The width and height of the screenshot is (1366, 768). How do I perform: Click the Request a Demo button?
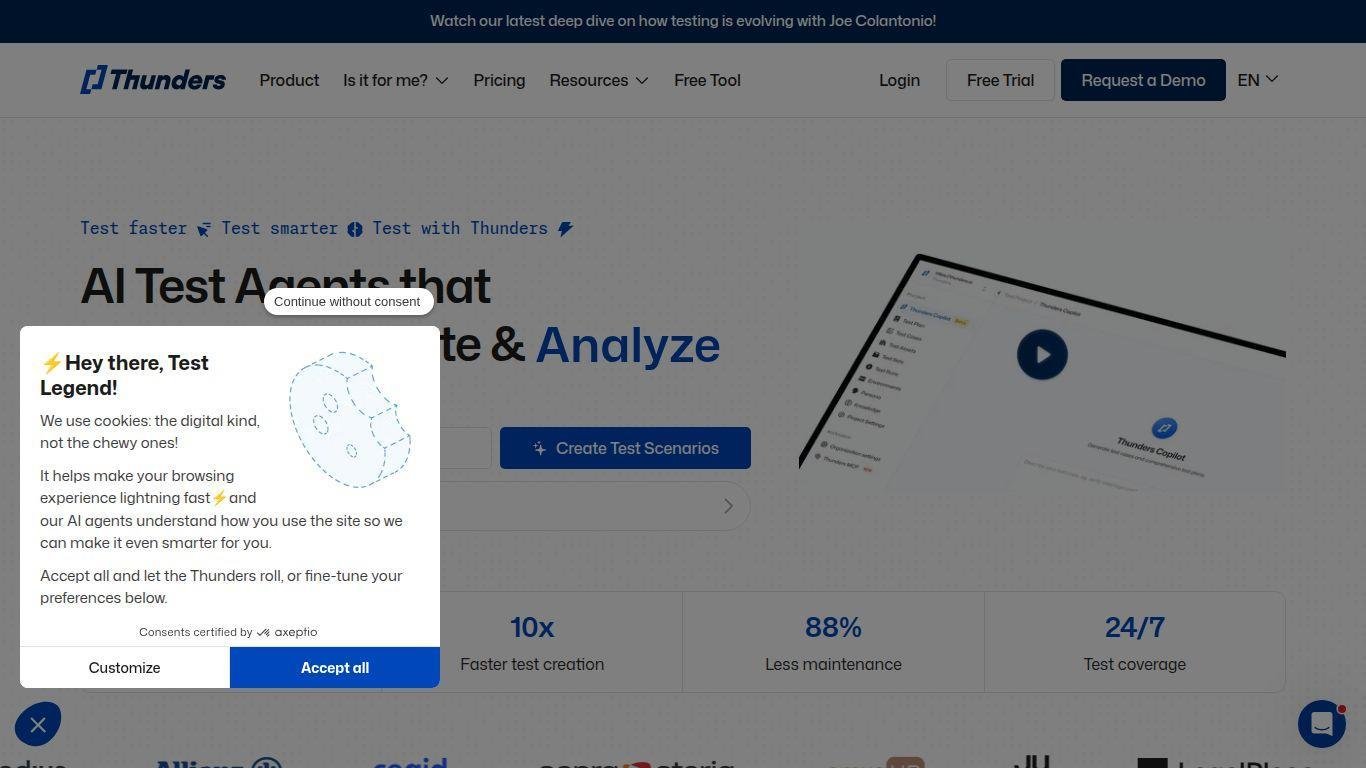tap(1143, 80)
